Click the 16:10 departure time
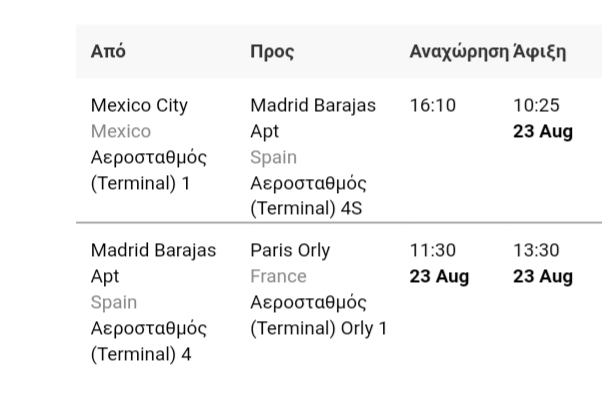Screen dimensions: 602x398 [x=433, y=106]
